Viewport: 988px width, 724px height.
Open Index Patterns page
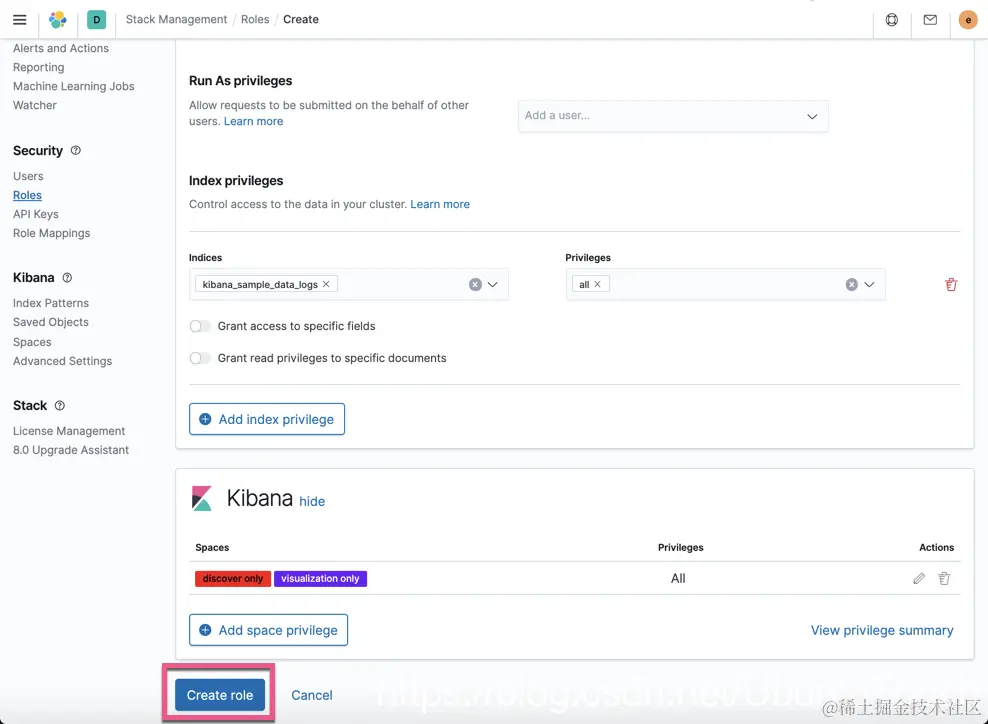51,302
